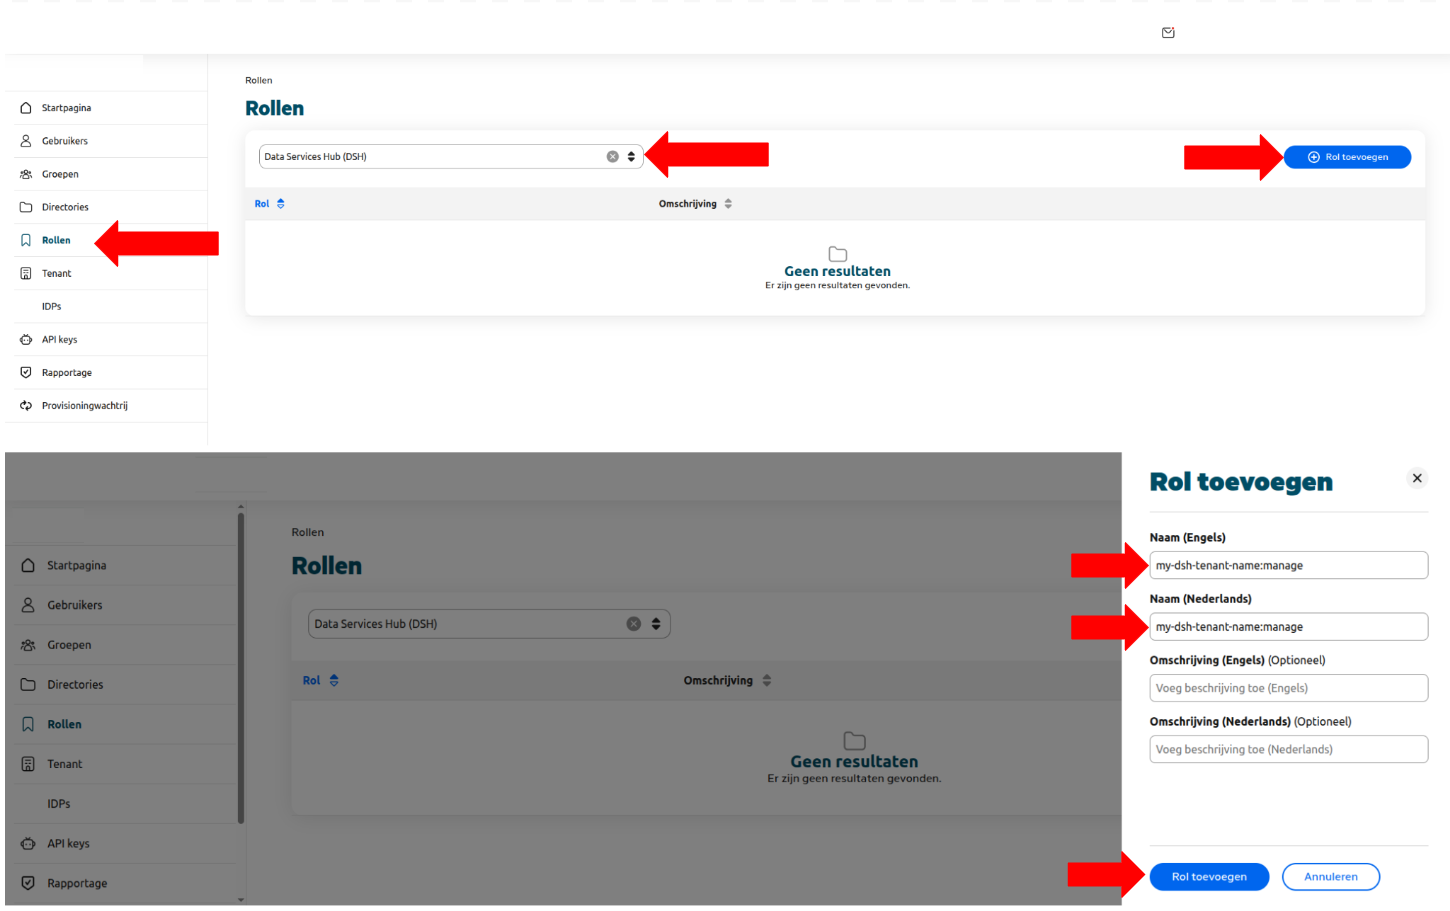Clear Data Services Hub selection on dimmed page

[x=634, y=624]
